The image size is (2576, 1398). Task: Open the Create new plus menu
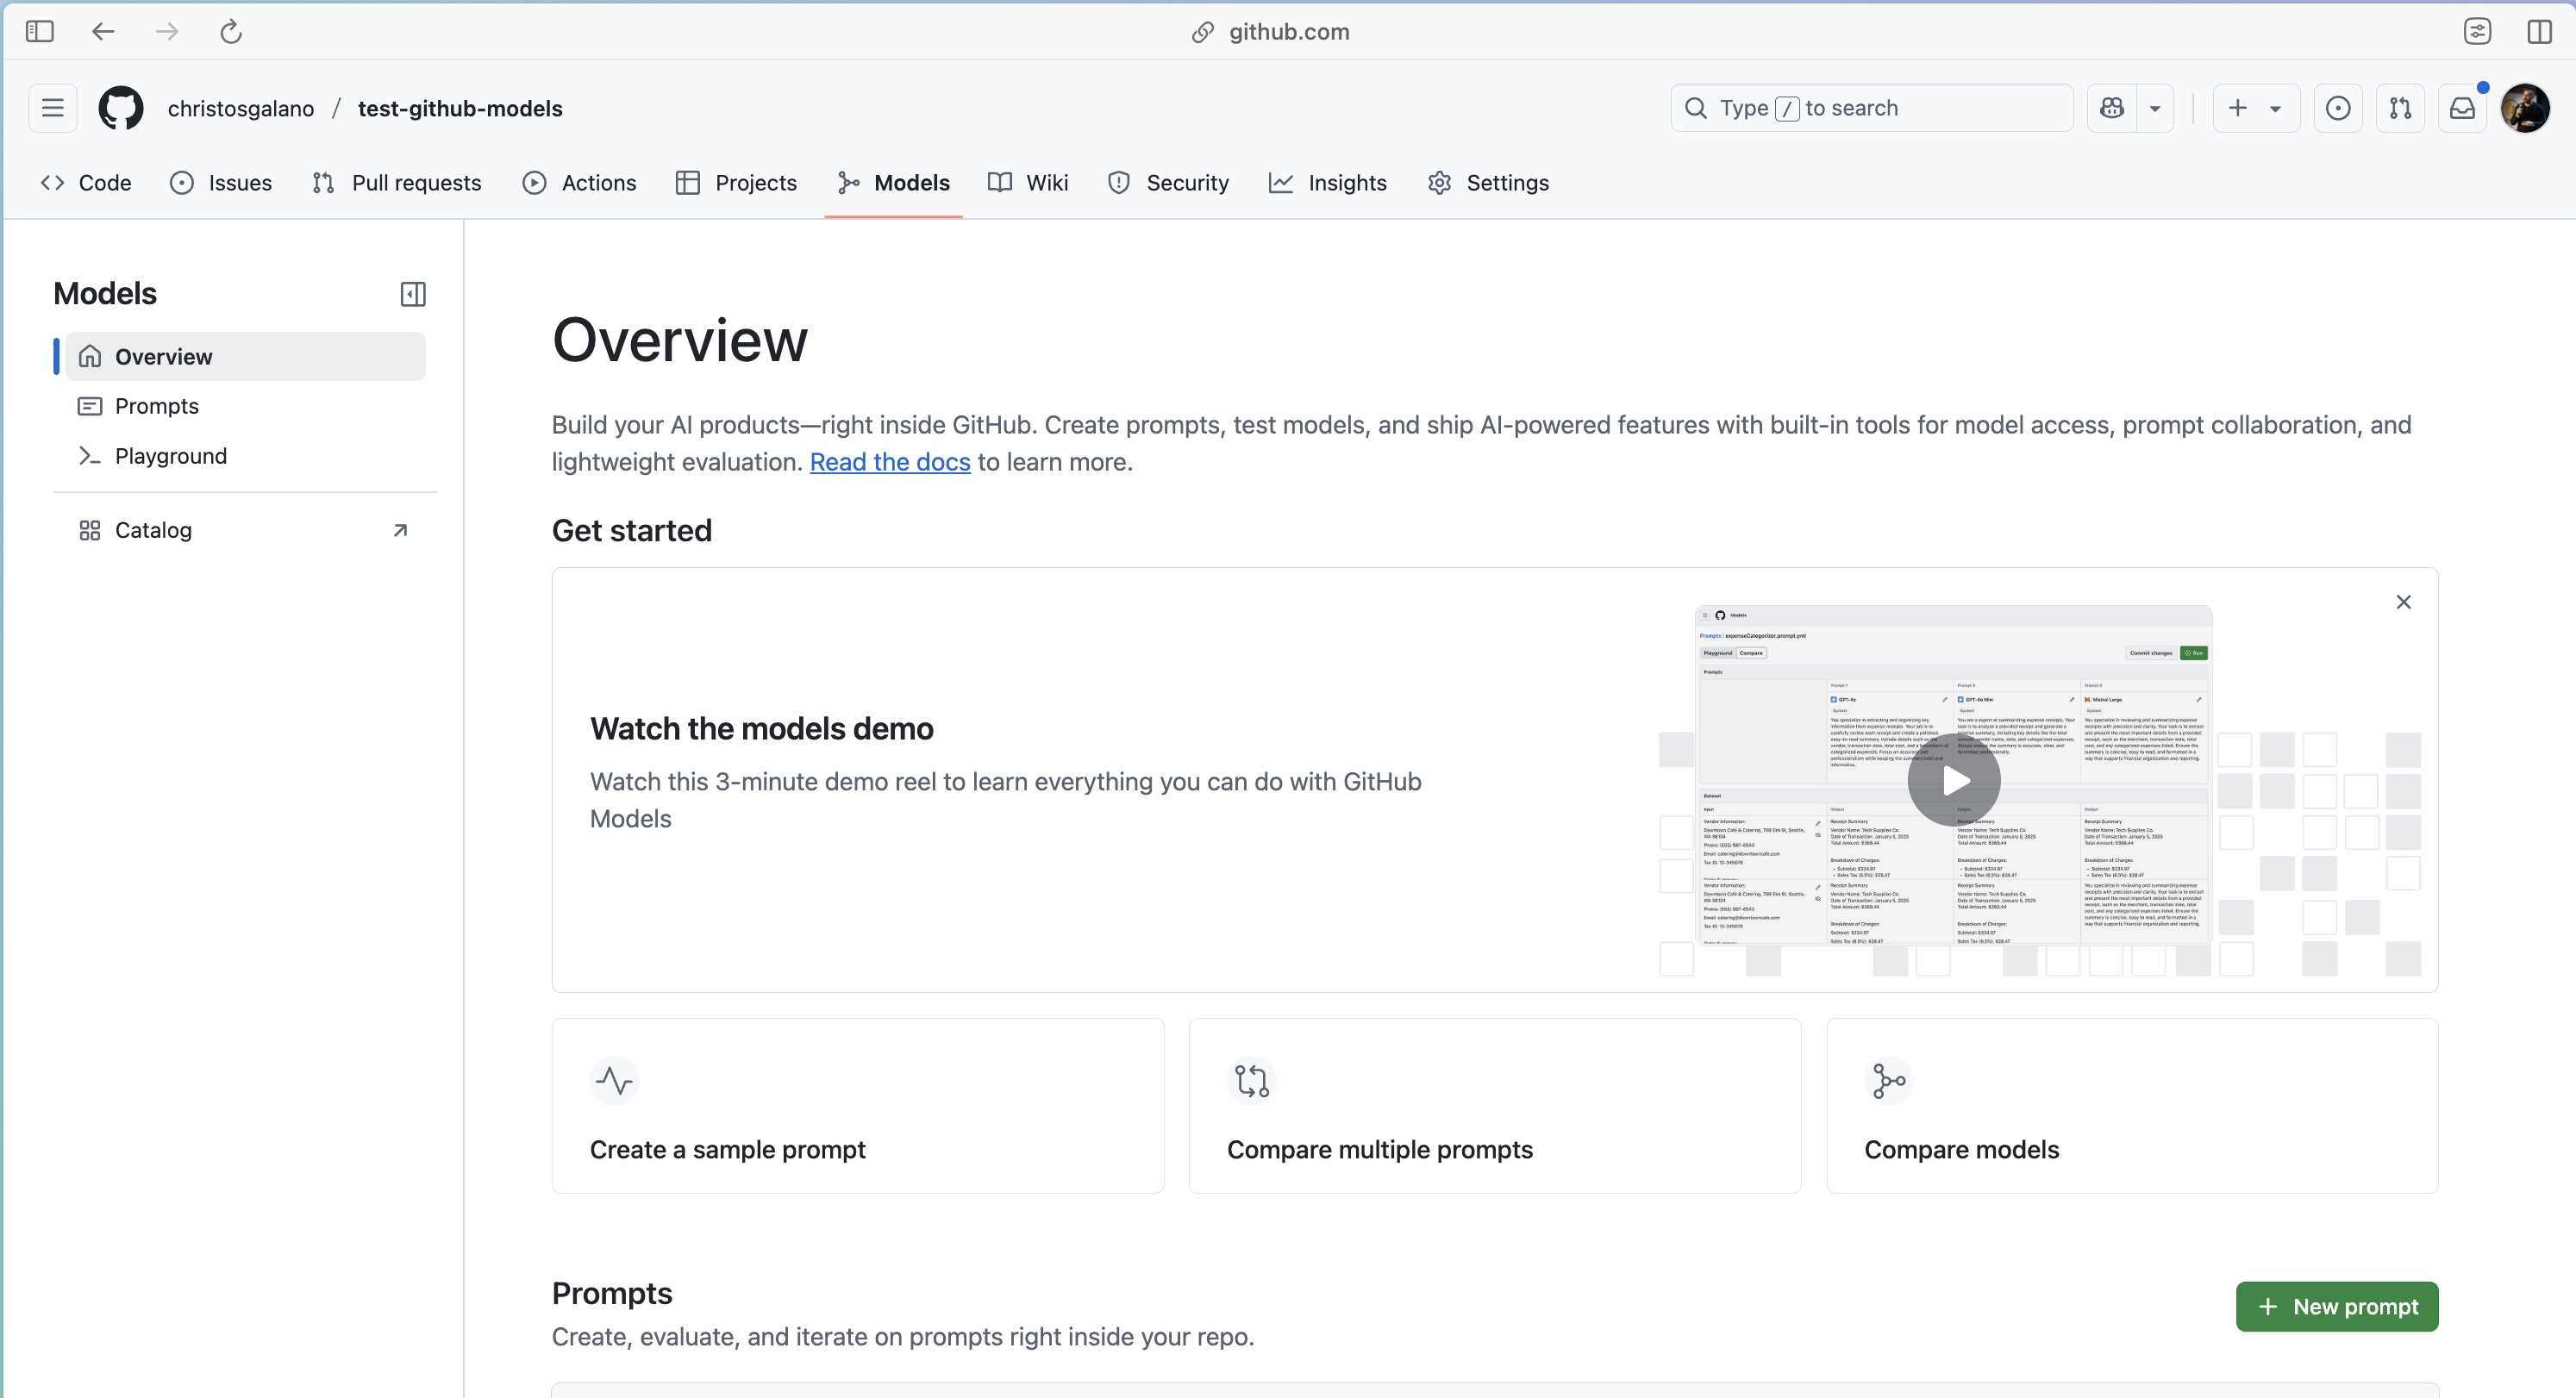2255,108
